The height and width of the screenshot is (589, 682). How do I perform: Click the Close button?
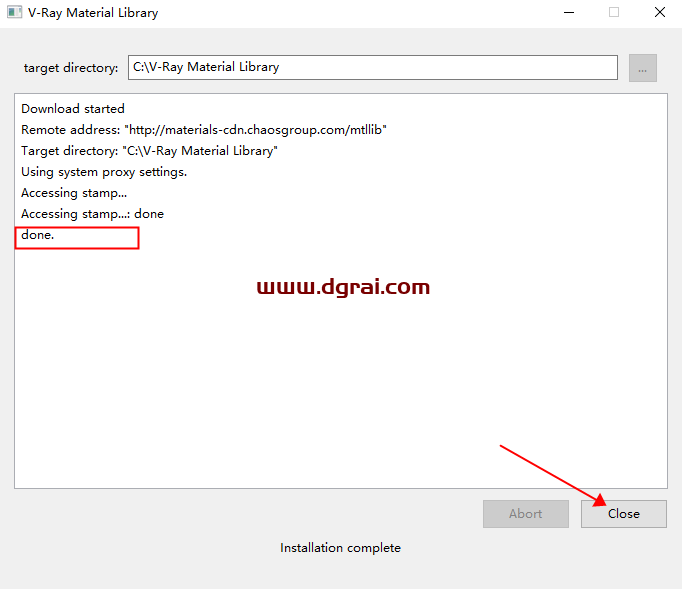pos(623,514)
